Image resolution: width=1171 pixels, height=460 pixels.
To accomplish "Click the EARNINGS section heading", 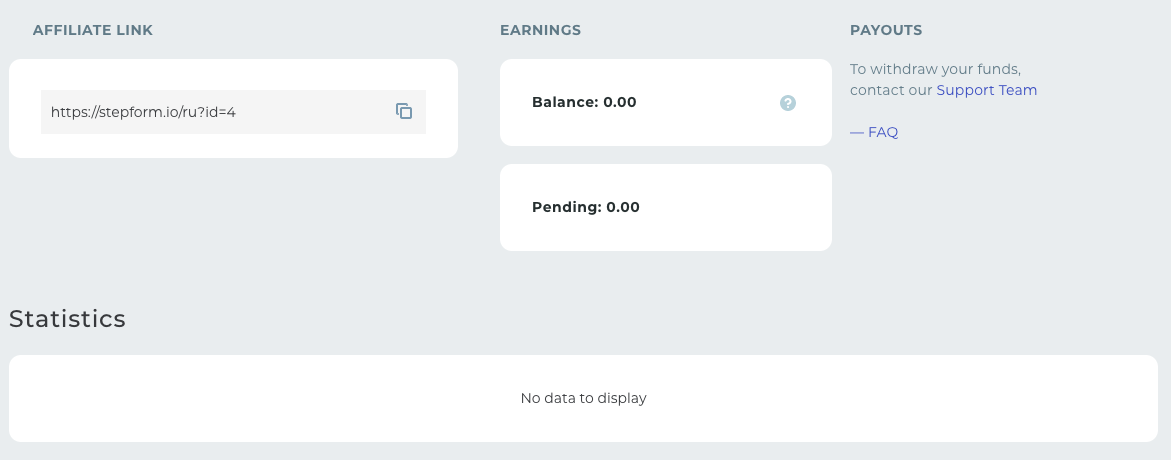I will (540, 31).
